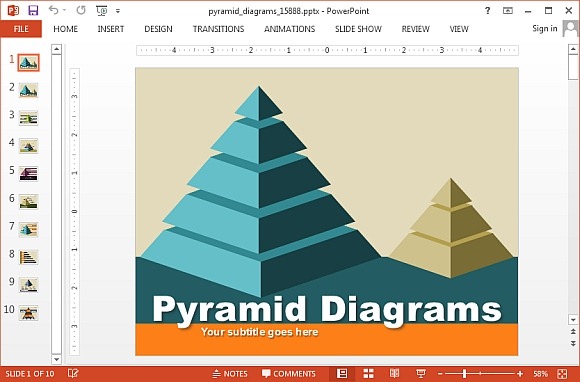
Task: Switch to the REVIEW ribbon tab
Action: [415, 29]
